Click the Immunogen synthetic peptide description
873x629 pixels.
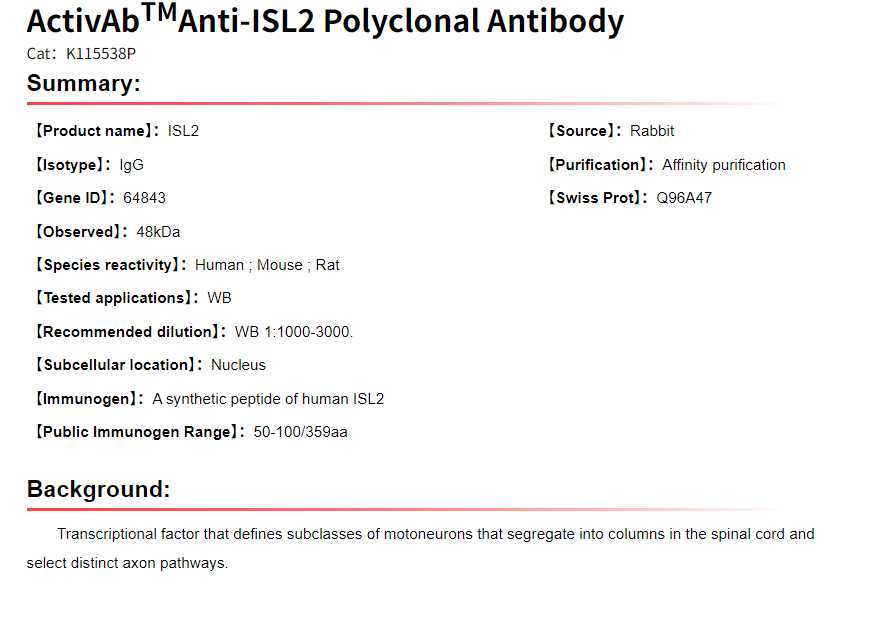268,399
